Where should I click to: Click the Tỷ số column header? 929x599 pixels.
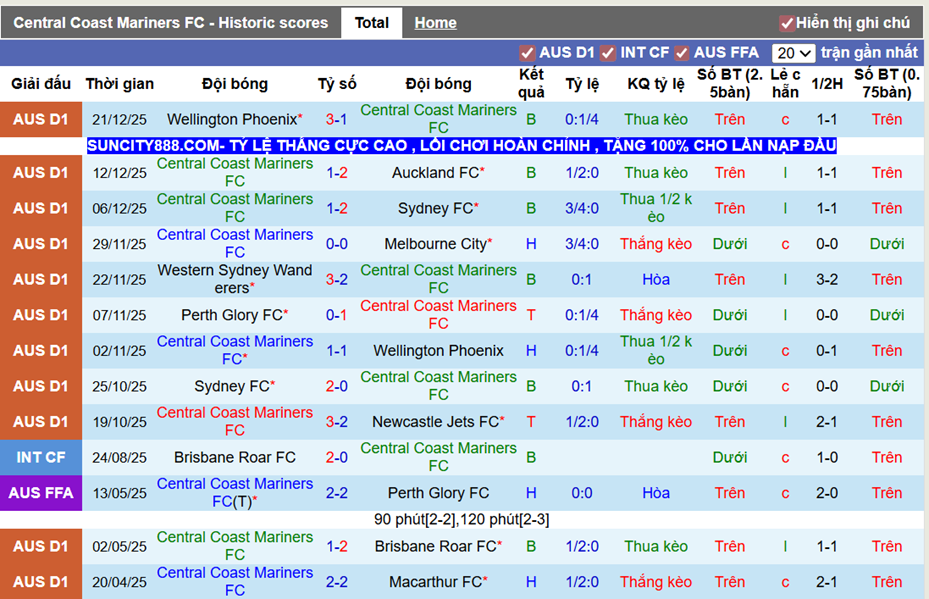tap(337, 84)
